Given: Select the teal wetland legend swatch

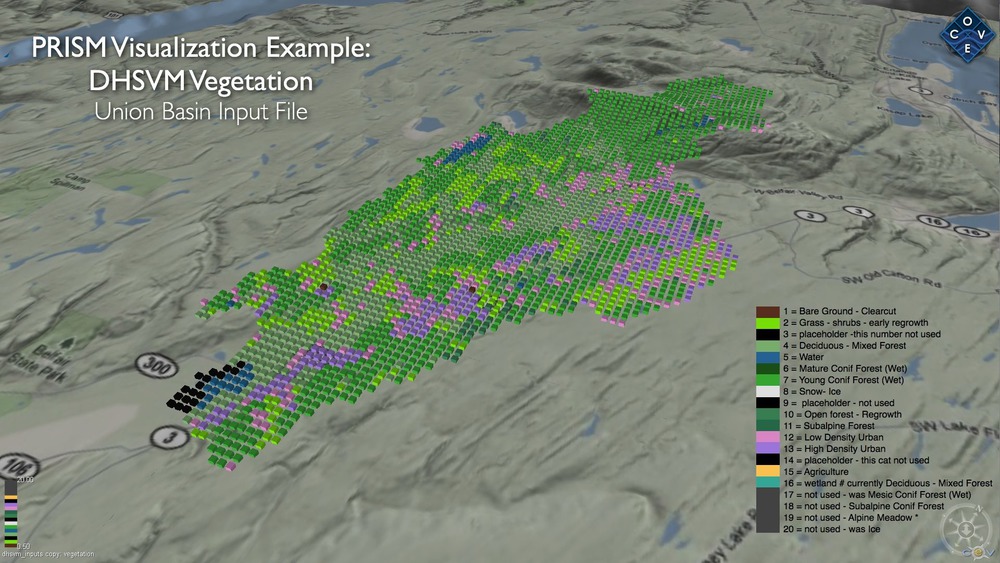Looking at the screenshot, I should (x=768, y=483).
